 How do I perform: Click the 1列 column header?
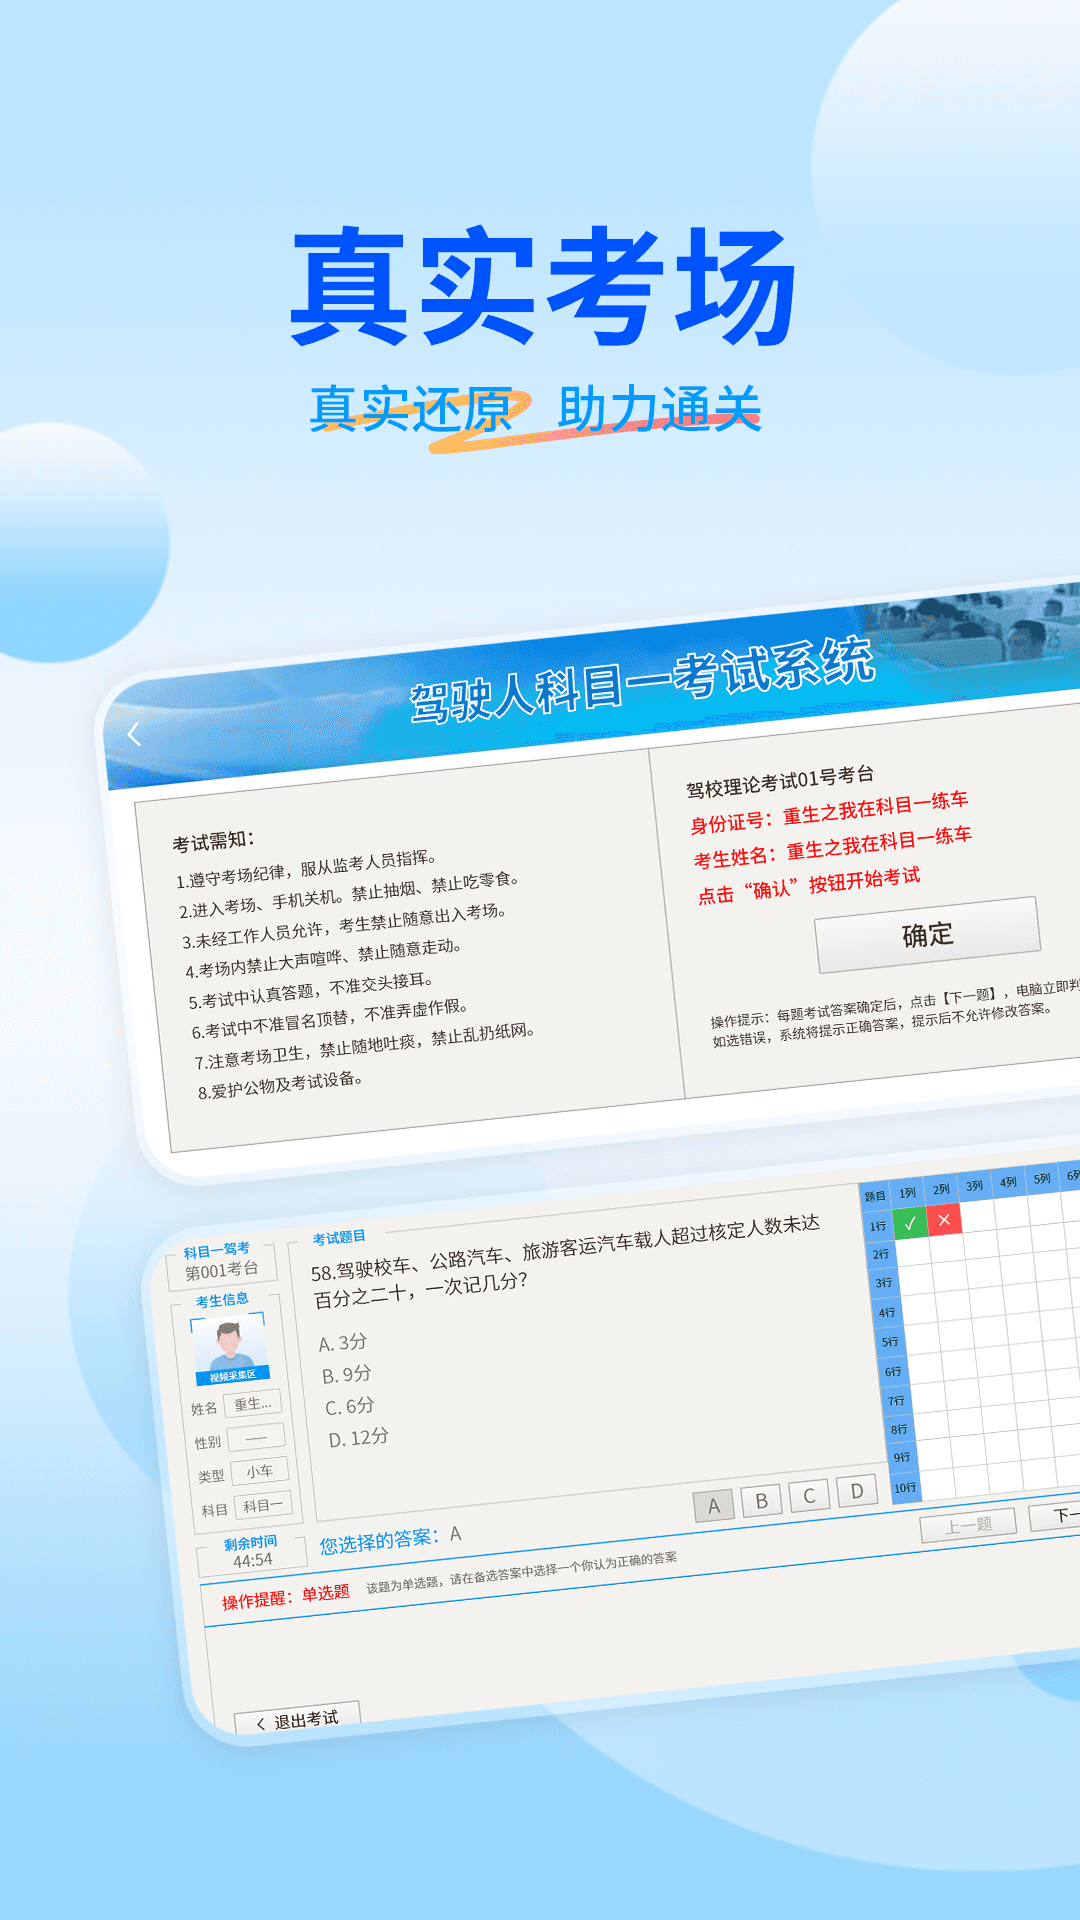[907, 1193]
